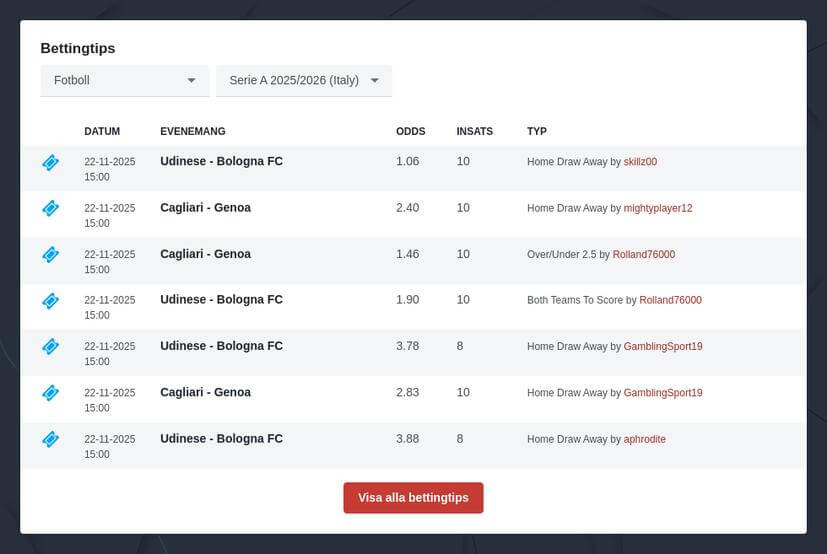827x554 pixels.
Task: Open GamblingSport19 link on Udinese tip
Action: (663, 347)
